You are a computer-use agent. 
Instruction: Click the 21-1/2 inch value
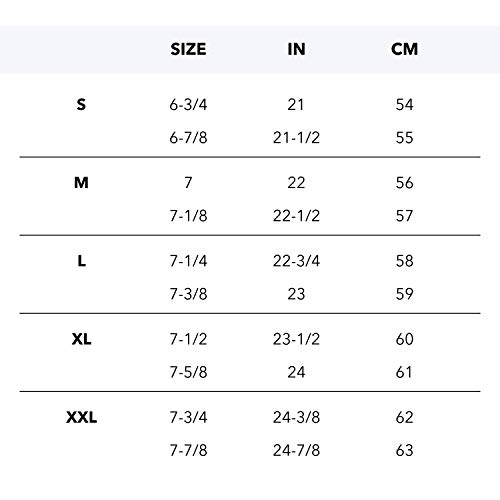pyautogui.click(x=296, y=138)
